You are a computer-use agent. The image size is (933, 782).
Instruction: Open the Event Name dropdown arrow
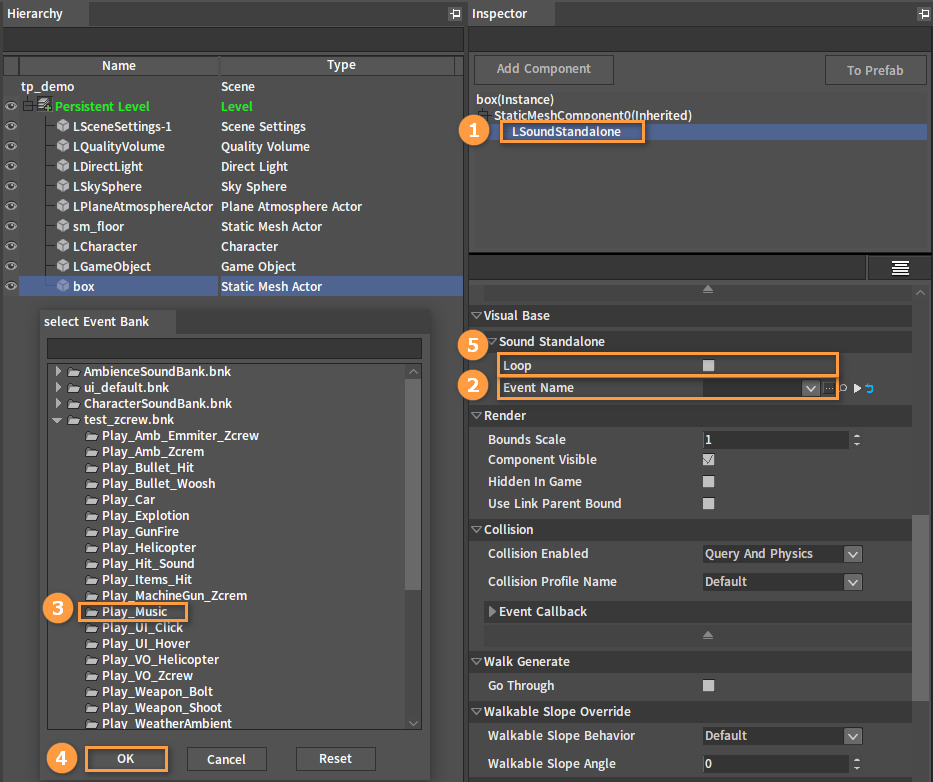pos(810,388)
